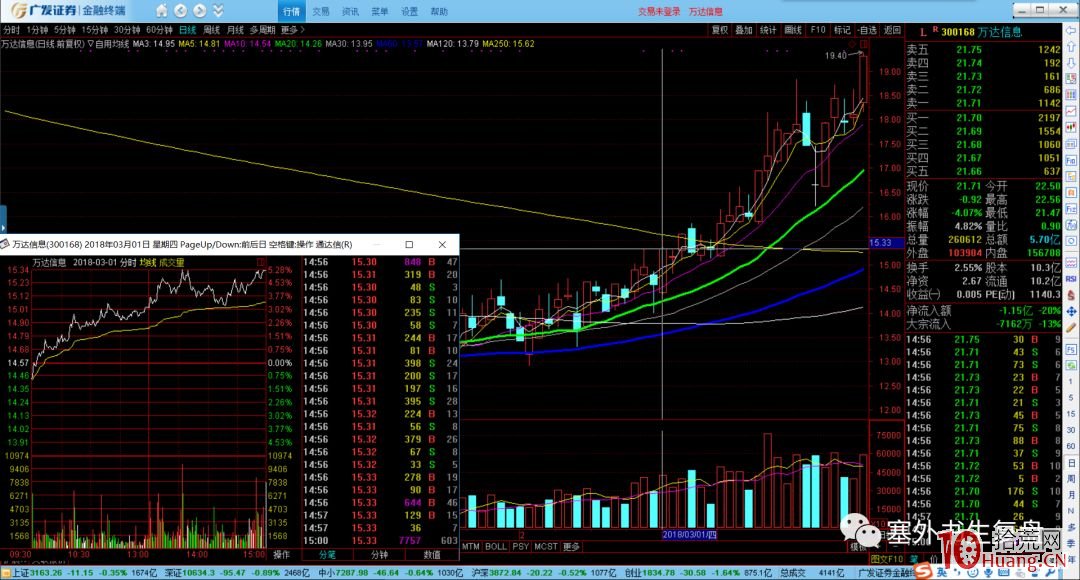Open the 菜单 menu
This screenshot has height=580, width=1080.
(x=380, y=12)
